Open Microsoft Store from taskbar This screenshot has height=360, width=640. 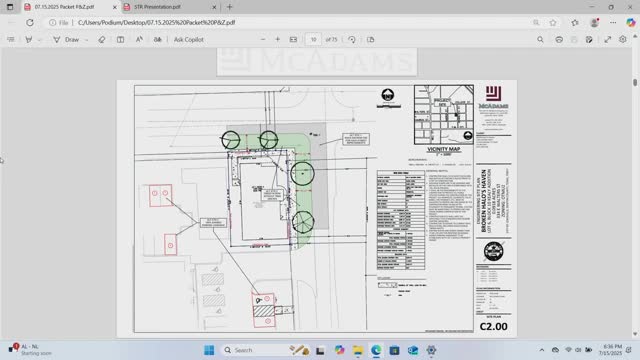pos(394,350)
